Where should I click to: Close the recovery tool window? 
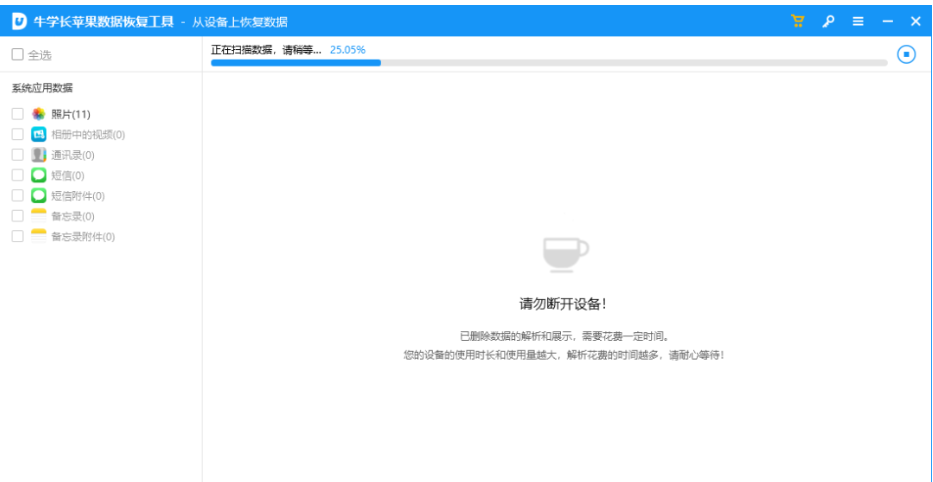tap(916, 21)
